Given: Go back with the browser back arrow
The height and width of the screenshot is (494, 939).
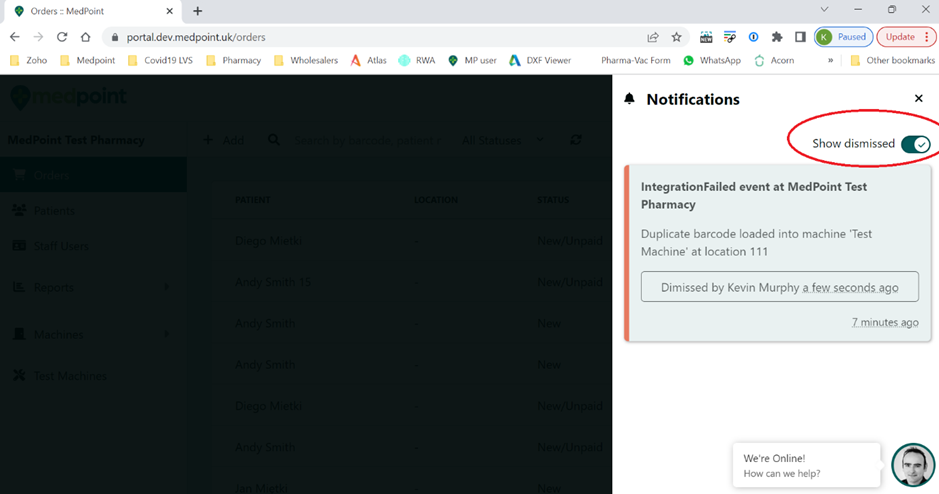Looking at the screenshot, I should (15, 37).
